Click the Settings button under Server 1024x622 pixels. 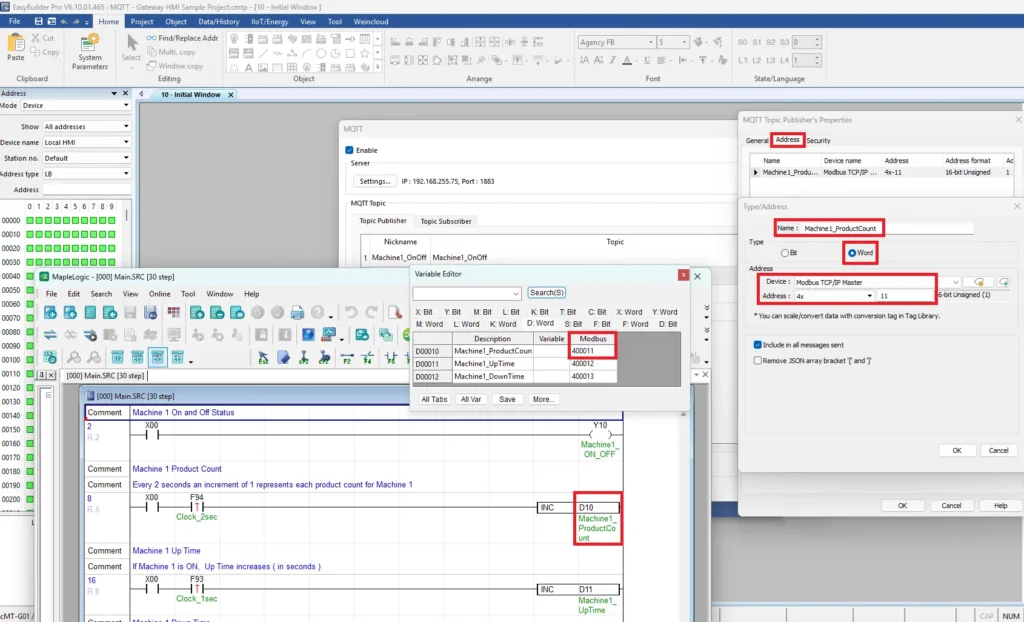point(377,181)
